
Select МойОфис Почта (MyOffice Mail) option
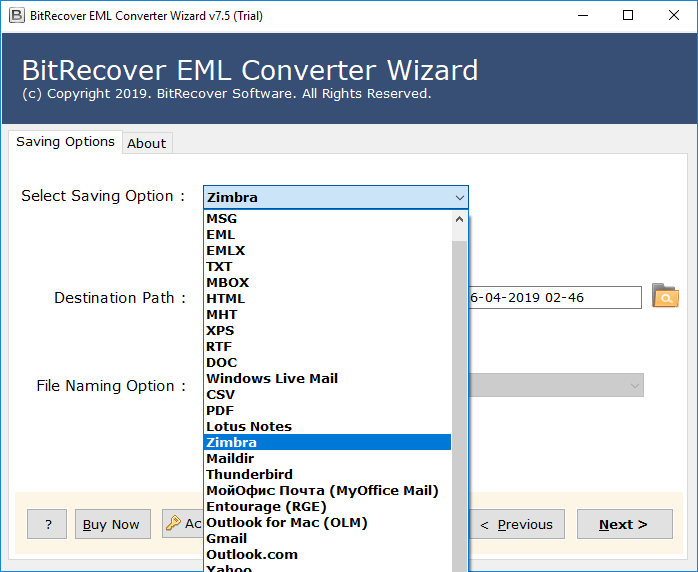(x=328, y=491)
